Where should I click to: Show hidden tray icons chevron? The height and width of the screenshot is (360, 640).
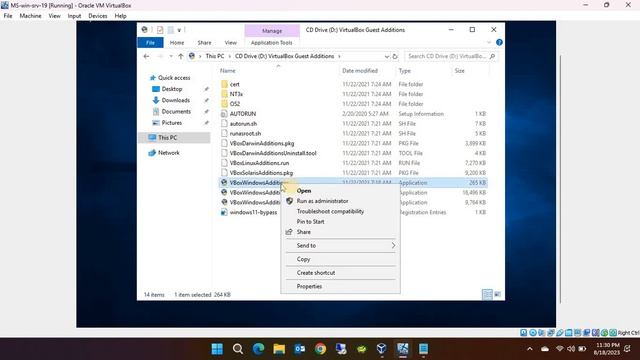pyautogui.click(x=530, y=349)
